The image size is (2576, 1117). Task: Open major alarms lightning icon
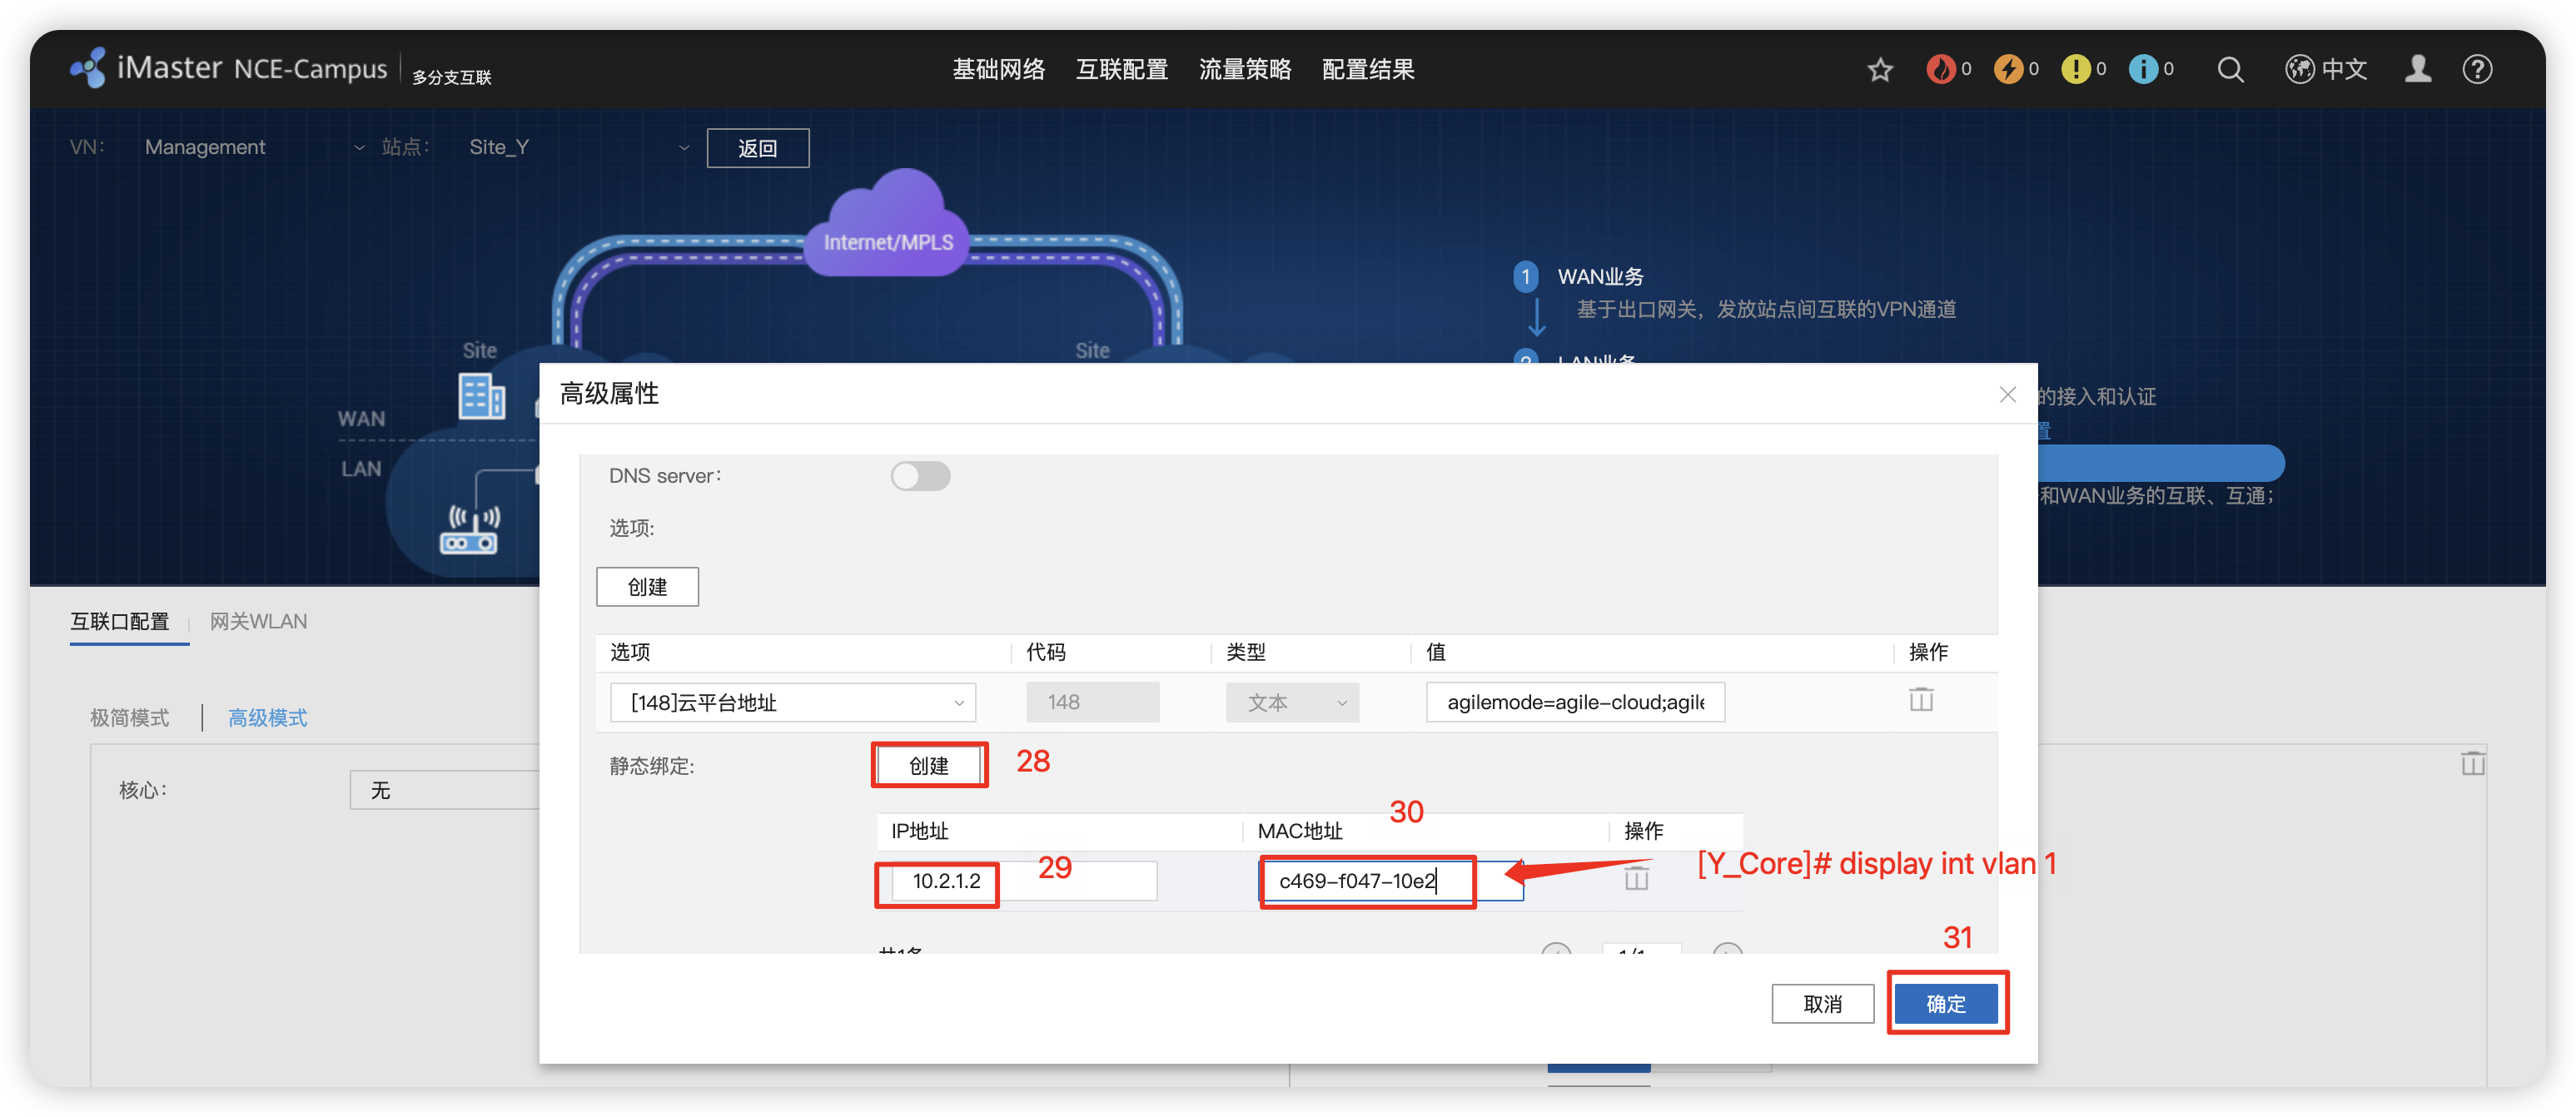(2008, 69)
